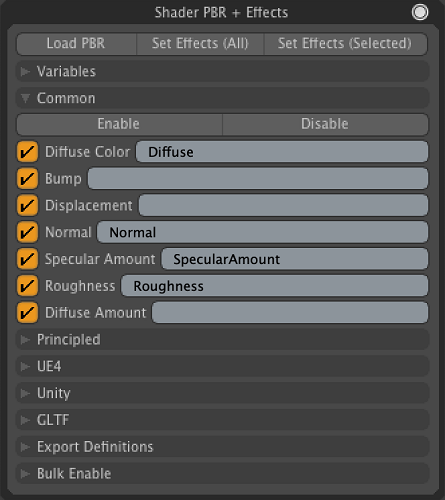Screen dimensions: 445x500
Task: Expand the GLTF section
Action: [x=222, y=420]
